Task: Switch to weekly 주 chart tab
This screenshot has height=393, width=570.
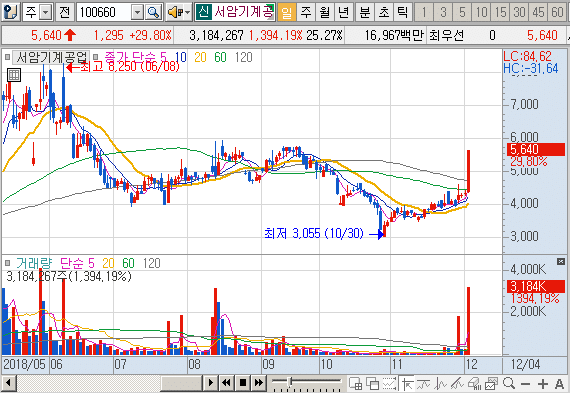Action: 306,12
